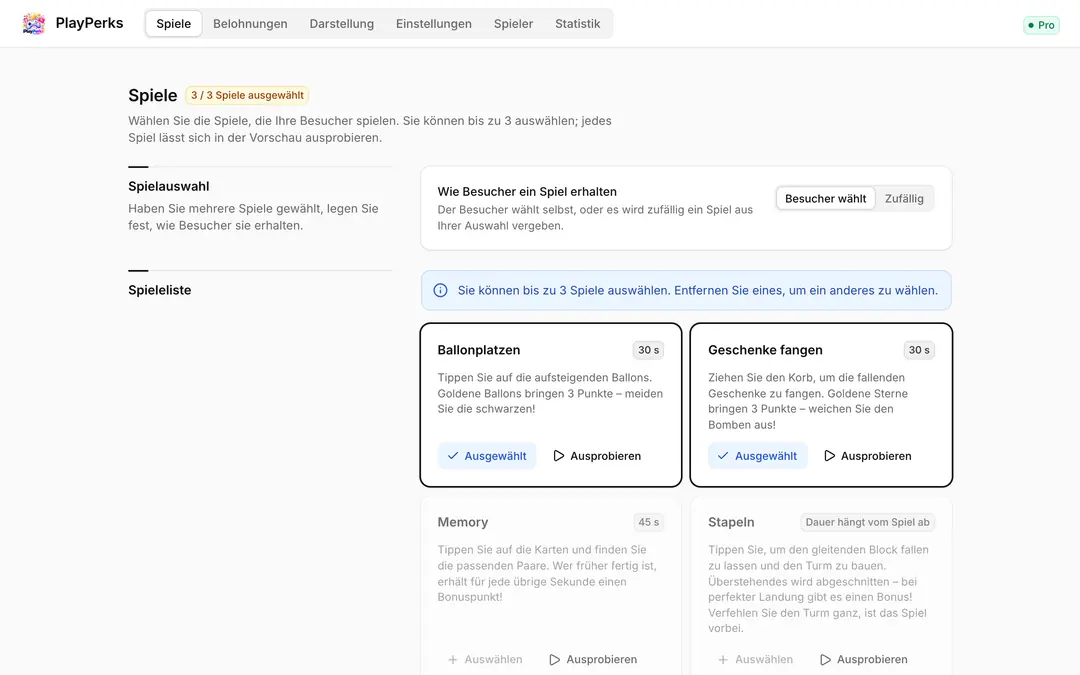Go to the Darstellung tab
This screenshot has width=1080, height=675.
click(x=342, y=23)
